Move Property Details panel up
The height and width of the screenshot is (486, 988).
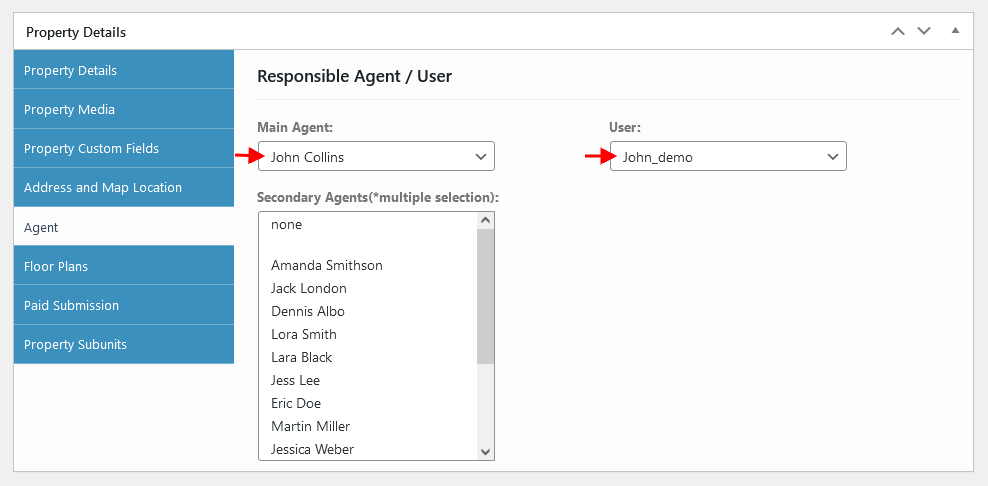point(898,32)
